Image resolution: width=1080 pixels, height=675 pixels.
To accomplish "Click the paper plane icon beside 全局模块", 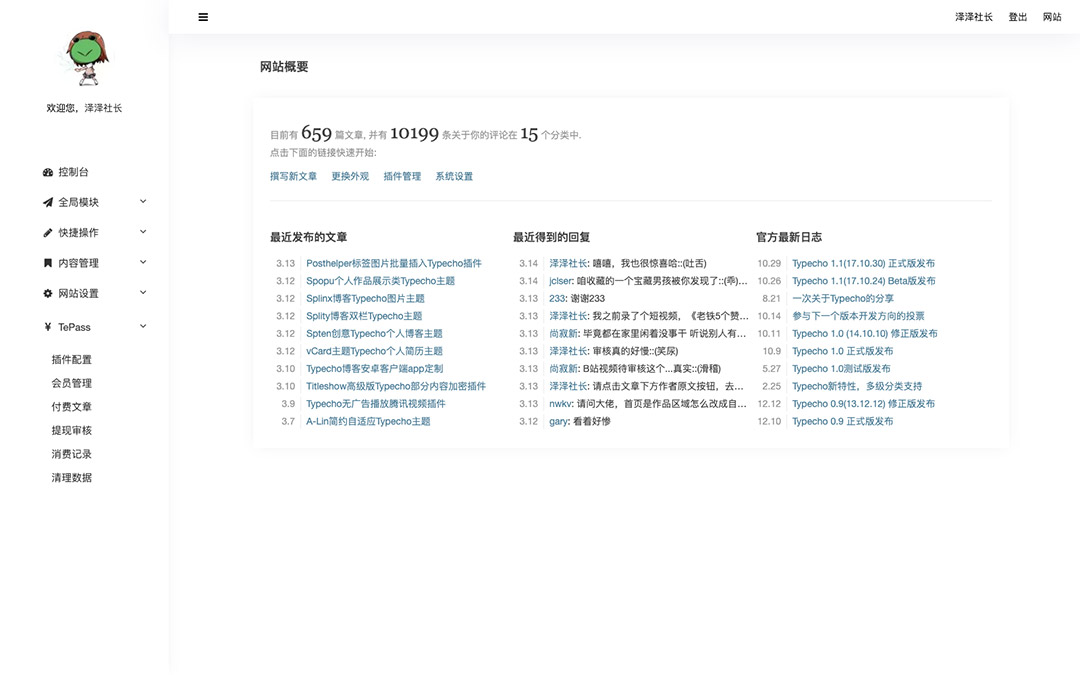I will click(48, 202).
